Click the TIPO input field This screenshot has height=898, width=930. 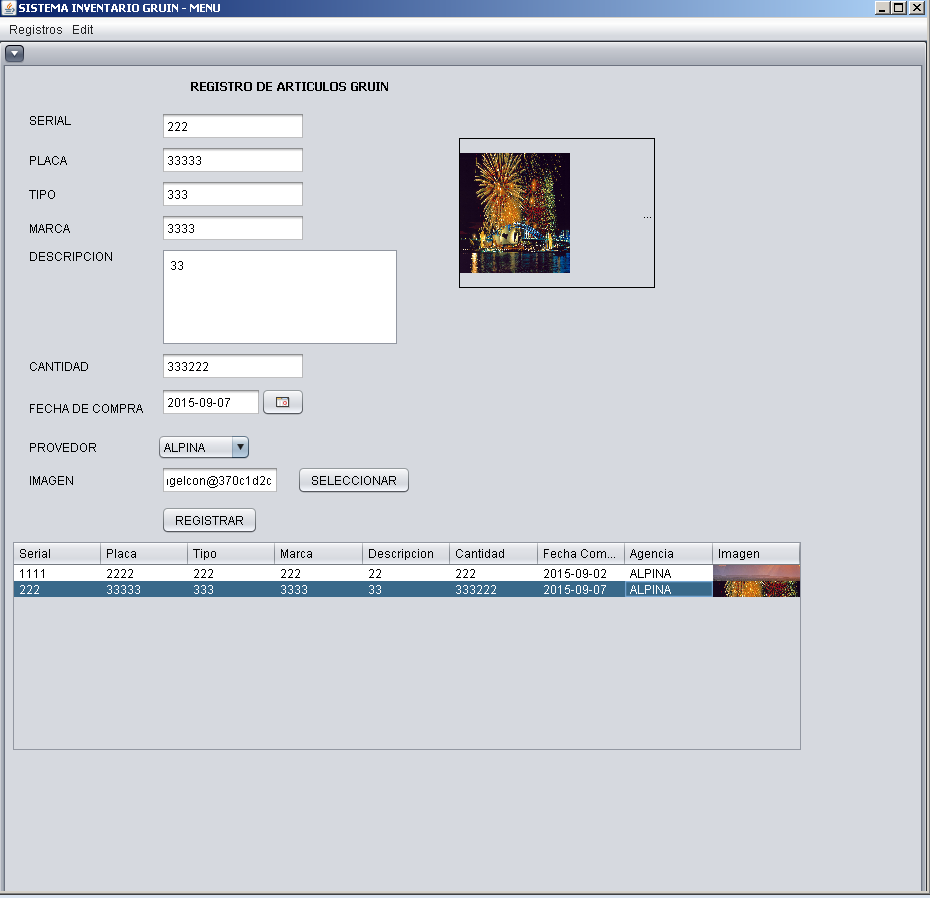click(232, 194)
